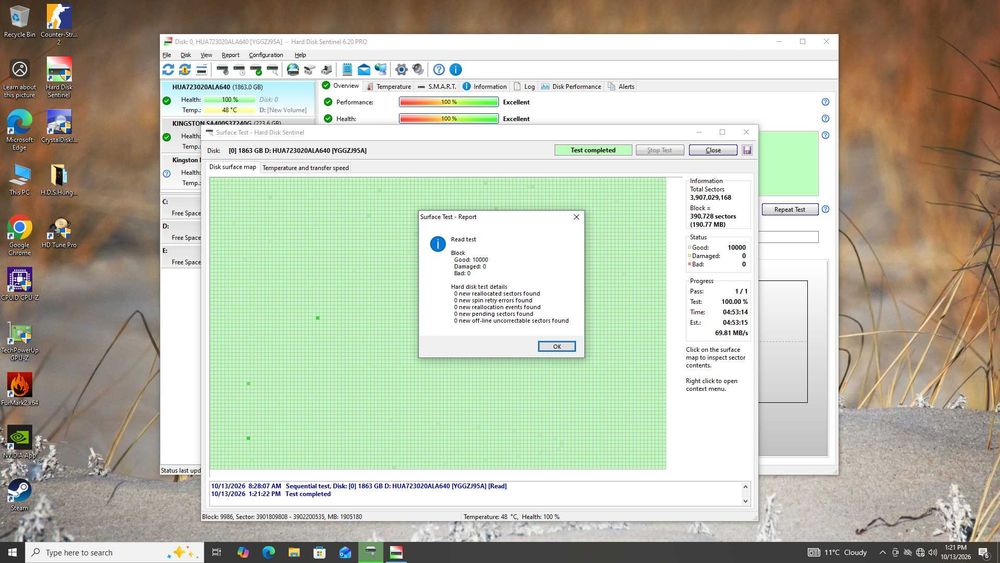Click the Refresh toolbar icon

pos(168,69)
